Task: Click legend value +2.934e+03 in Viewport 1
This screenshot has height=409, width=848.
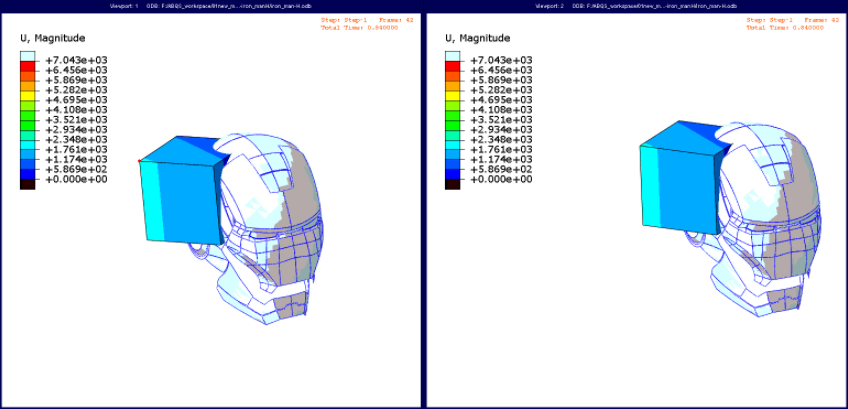Action: (76, 129)
